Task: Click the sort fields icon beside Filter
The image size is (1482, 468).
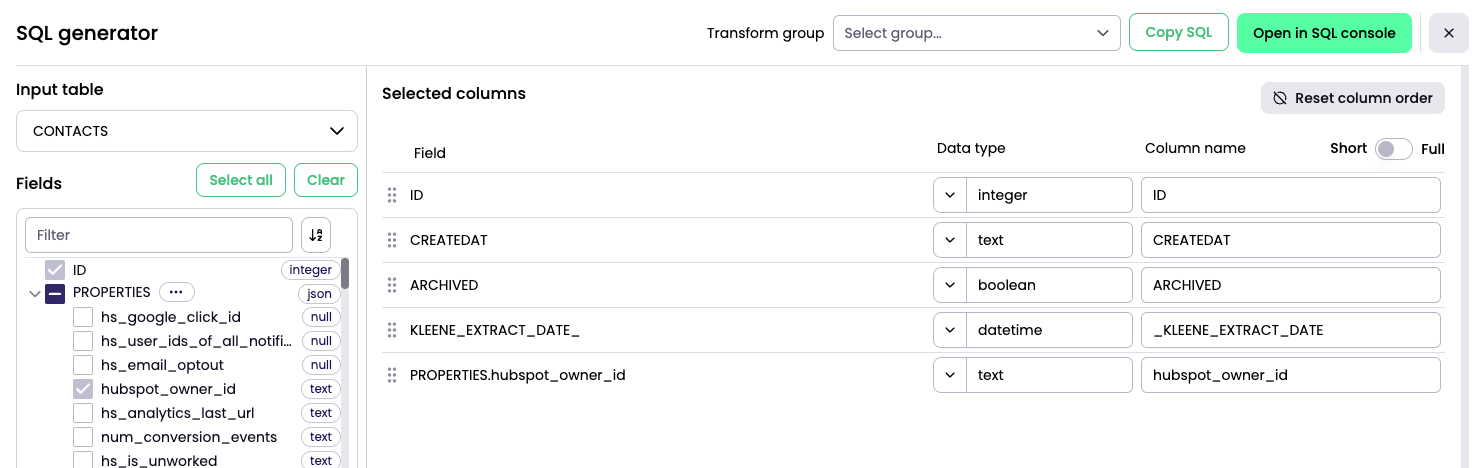Action: click(x=316, y=235)
